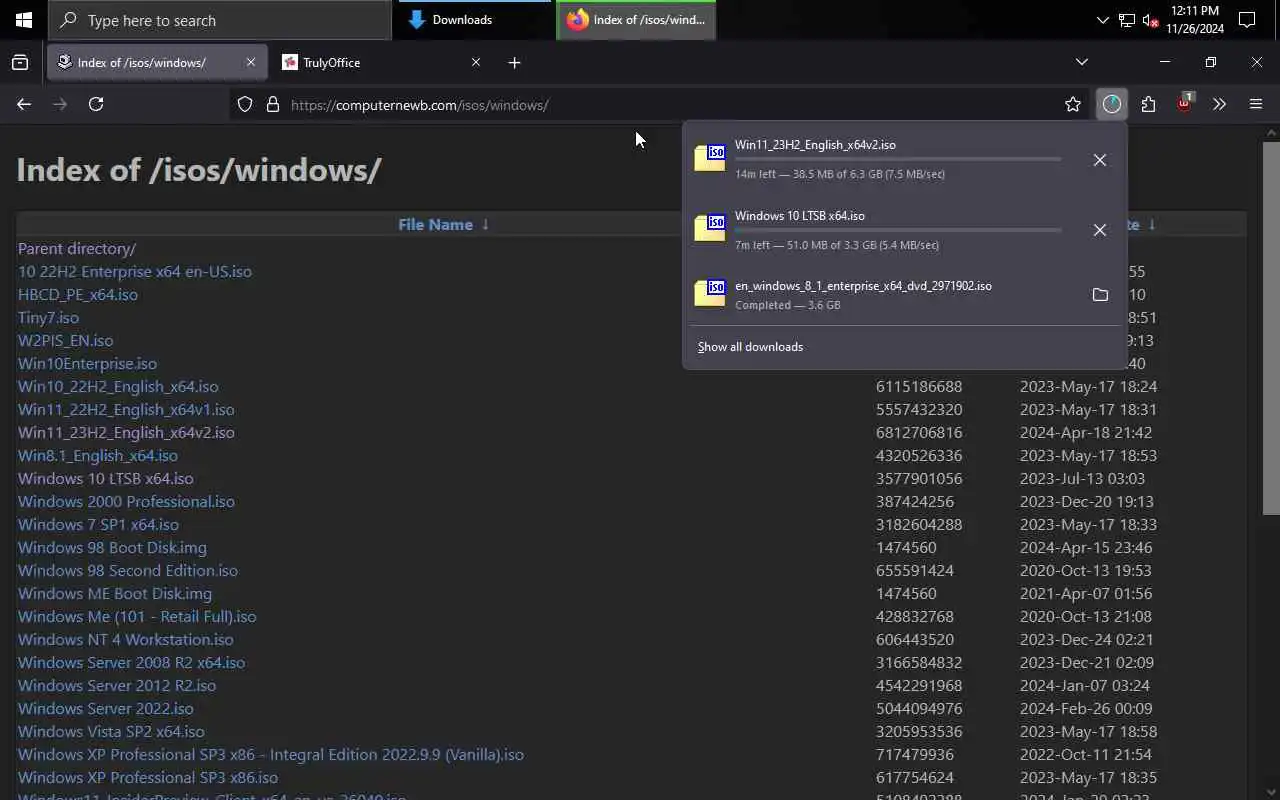Open Windows 2000 Professional.iso link

(126, 501)
